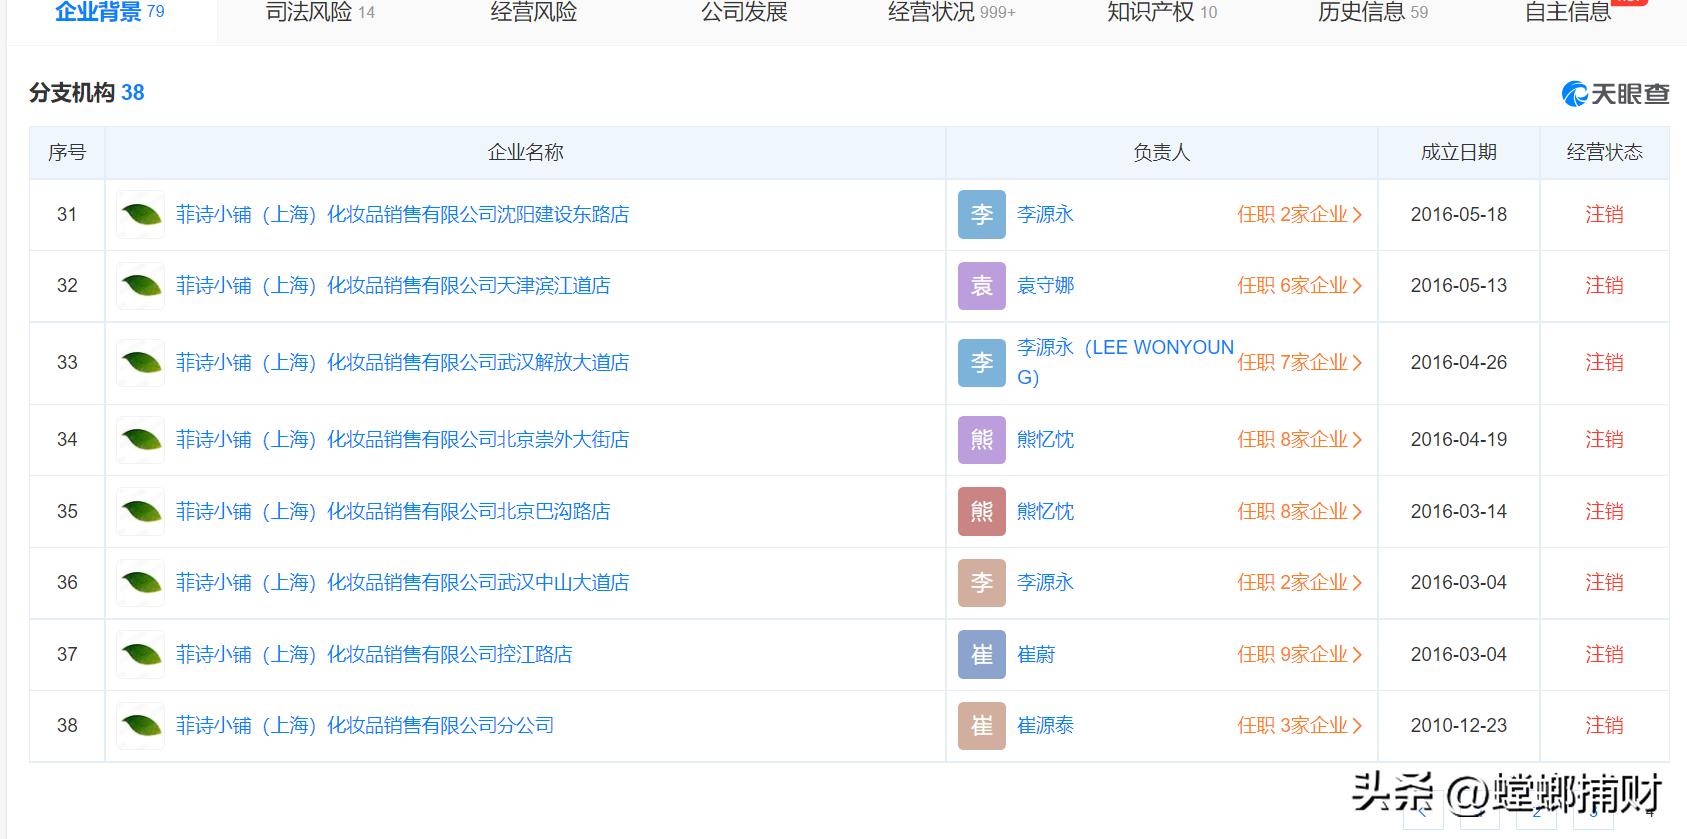Open the 企业背景 tab

110,12
